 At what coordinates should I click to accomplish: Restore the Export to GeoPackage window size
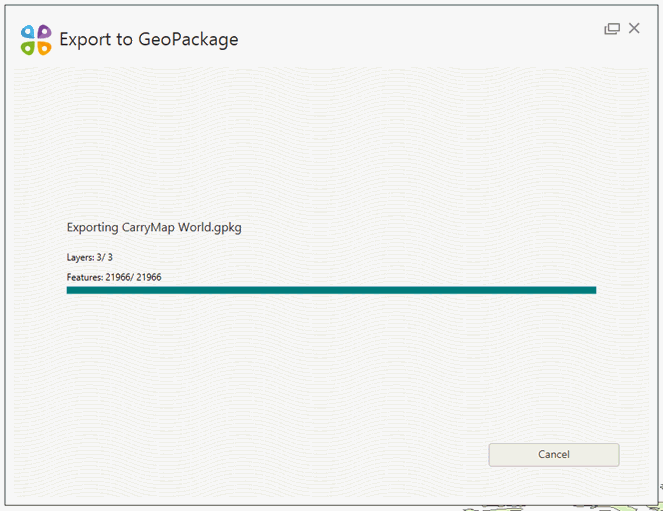point(612,29)
